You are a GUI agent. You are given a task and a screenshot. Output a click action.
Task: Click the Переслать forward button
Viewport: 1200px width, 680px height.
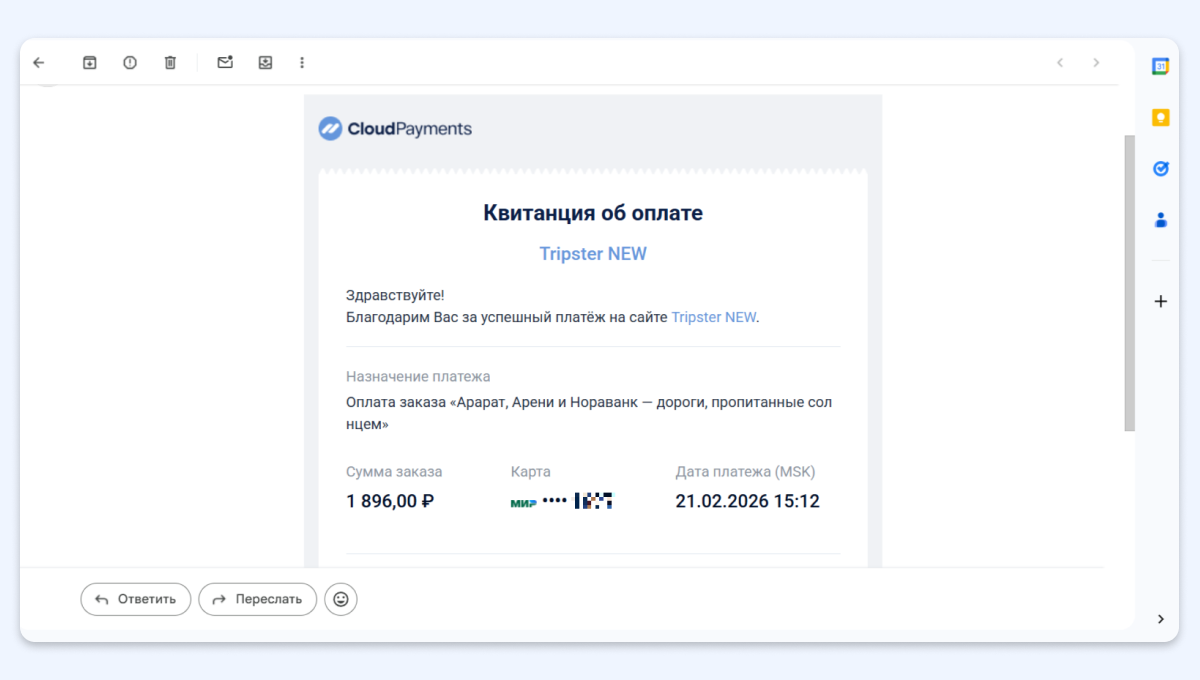pyautogui.click(x=258, y=599)
